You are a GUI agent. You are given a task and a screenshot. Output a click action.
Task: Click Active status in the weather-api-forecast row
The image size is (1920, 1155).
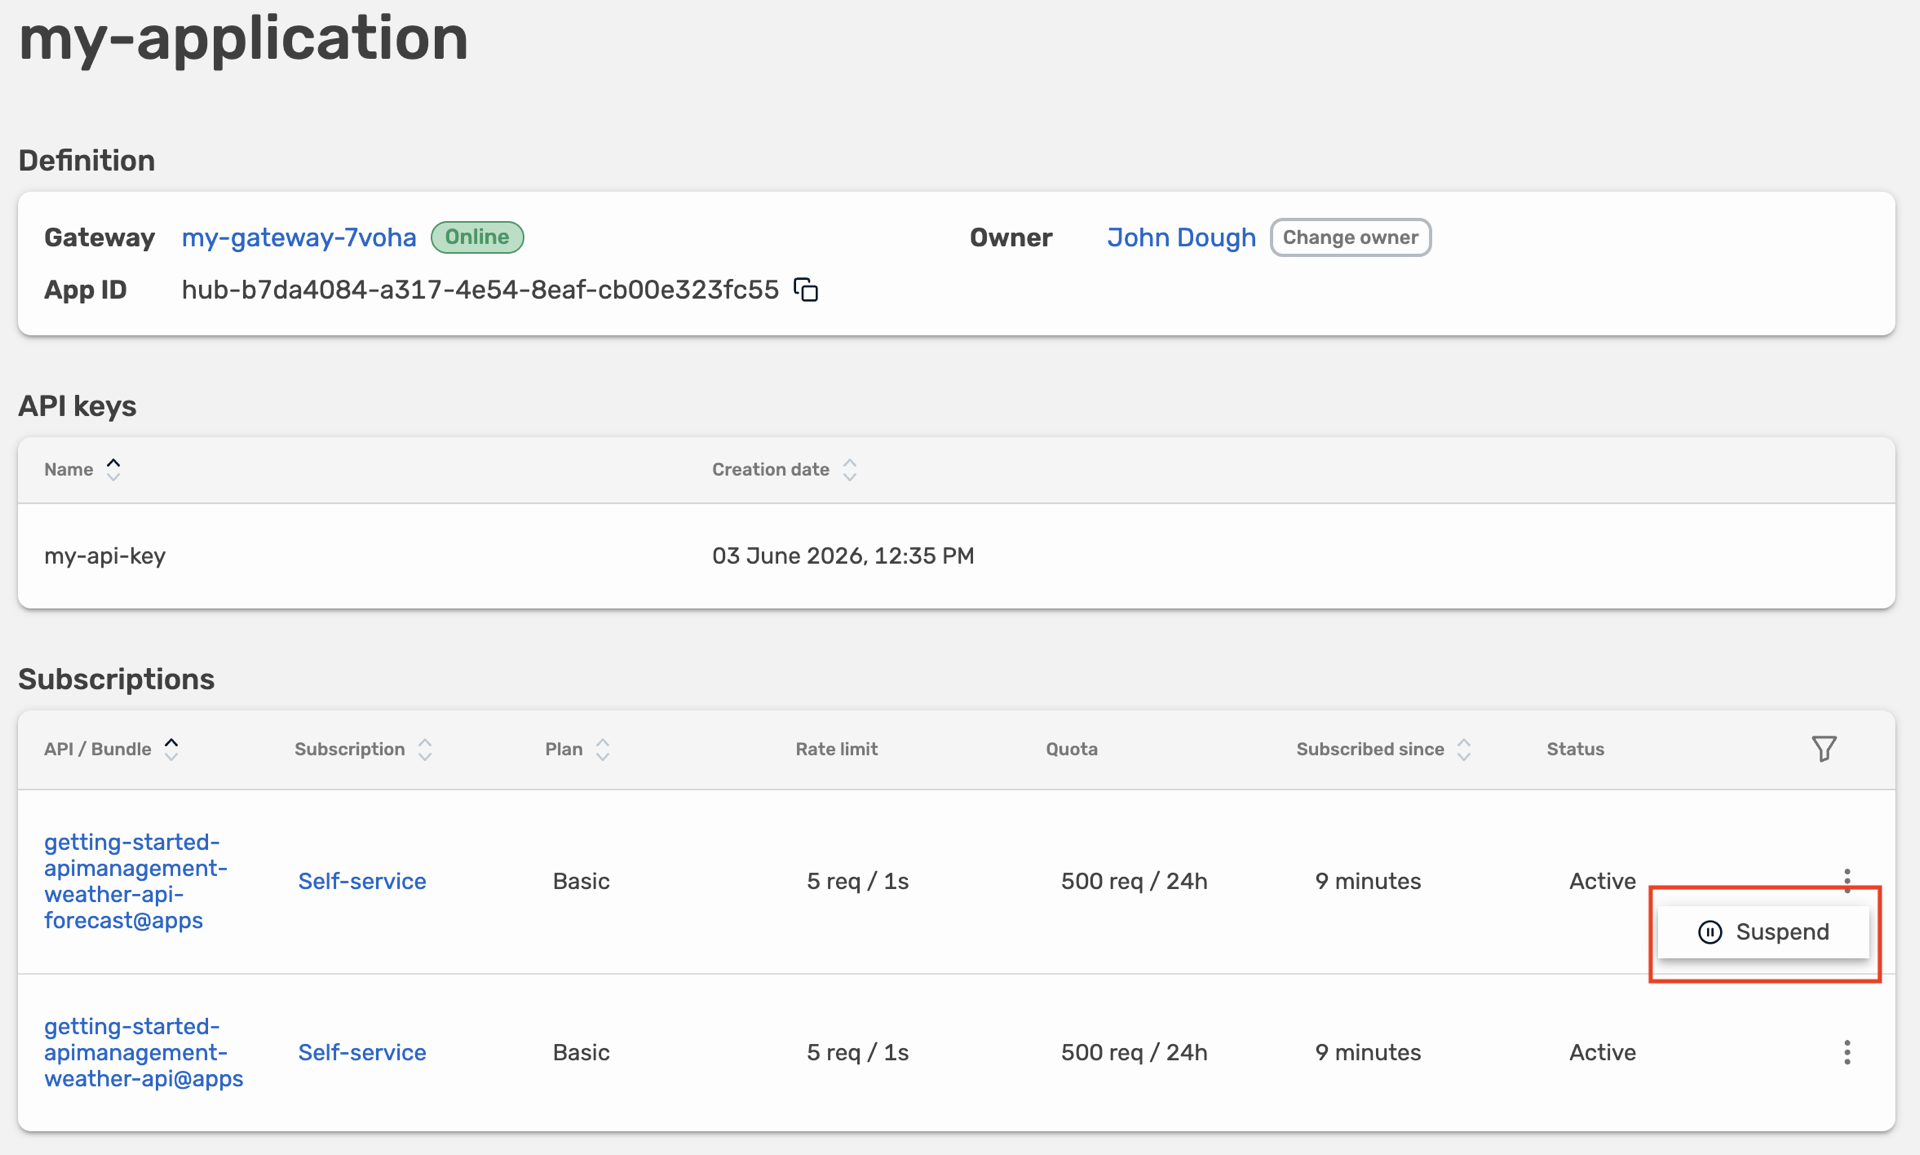(x=1602, y=881)
